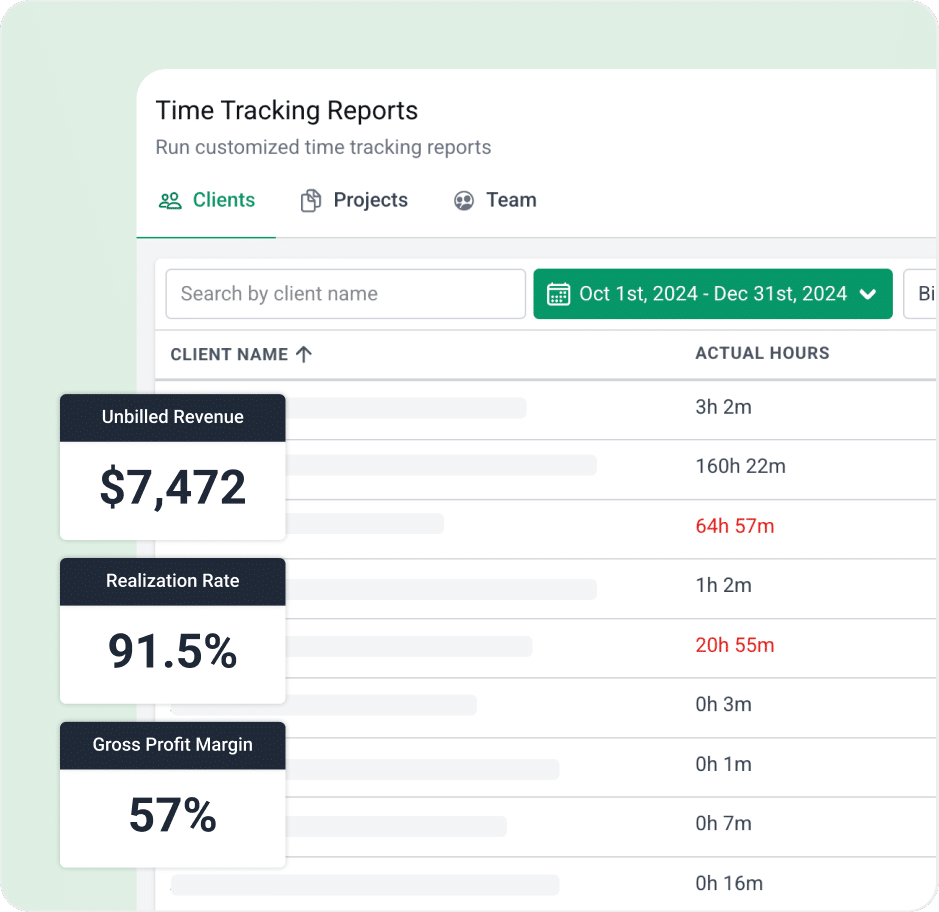Screen dimensions: 939x912
Task: Click the 91.5% realization rate value
Action: click(172, 652)
